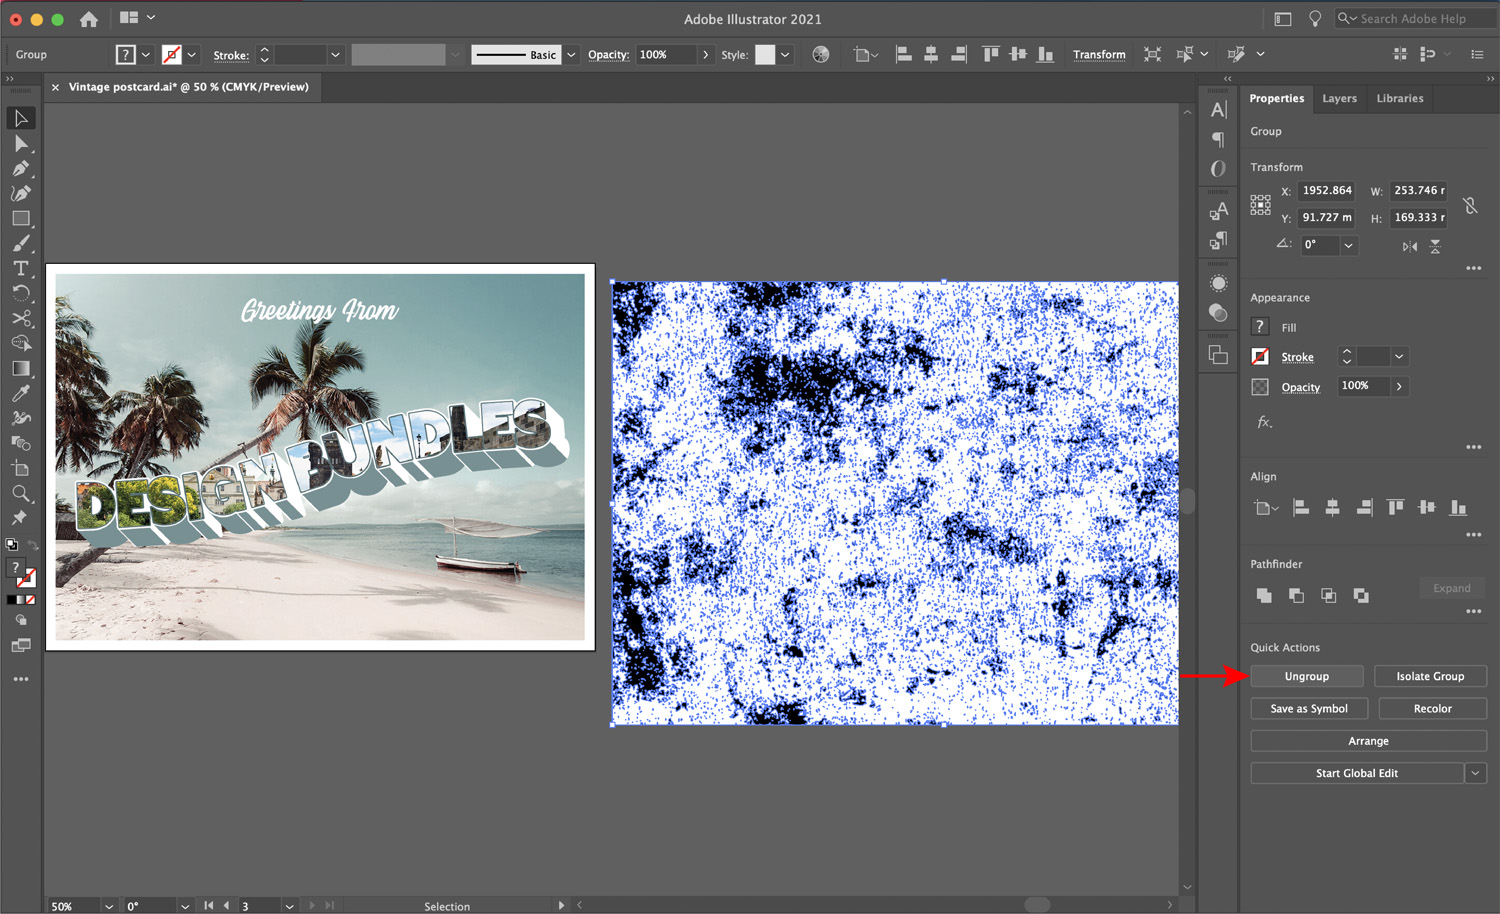This screenshot has width=1500, height=914.
Task: Open the Start Global Edit options dropdown
Action: pyautogui.click(x=1475, y=773)
